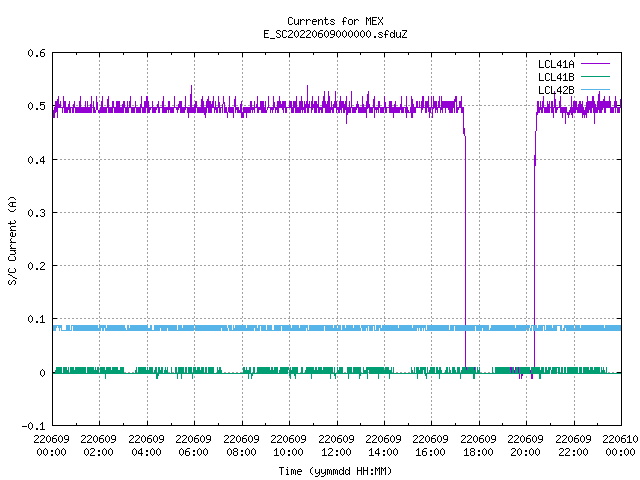The width and height of the screenshot is (640, 480).
Task: Click the 0.1 y-axis tick label
Action: coord(36,319)
